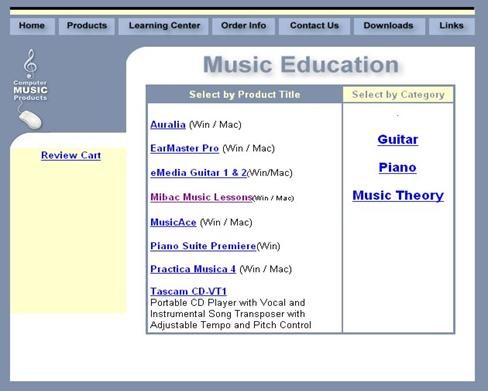Viewport: 488px width, 391px height.
Task: Browse the Music Theory category
Action: [x=398, y=195]
